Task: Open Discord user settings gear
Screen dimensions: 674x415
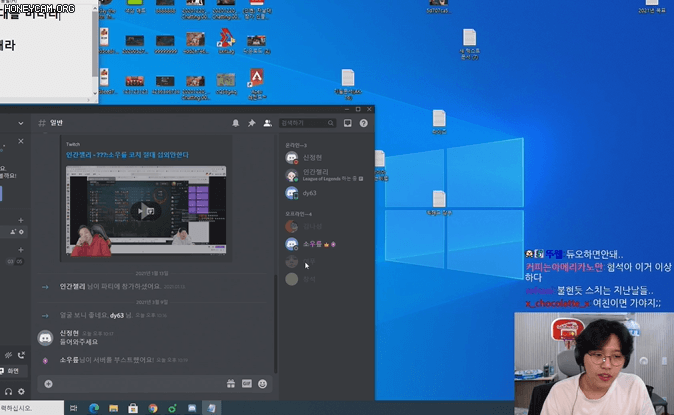Action: (x=21, y=391)
